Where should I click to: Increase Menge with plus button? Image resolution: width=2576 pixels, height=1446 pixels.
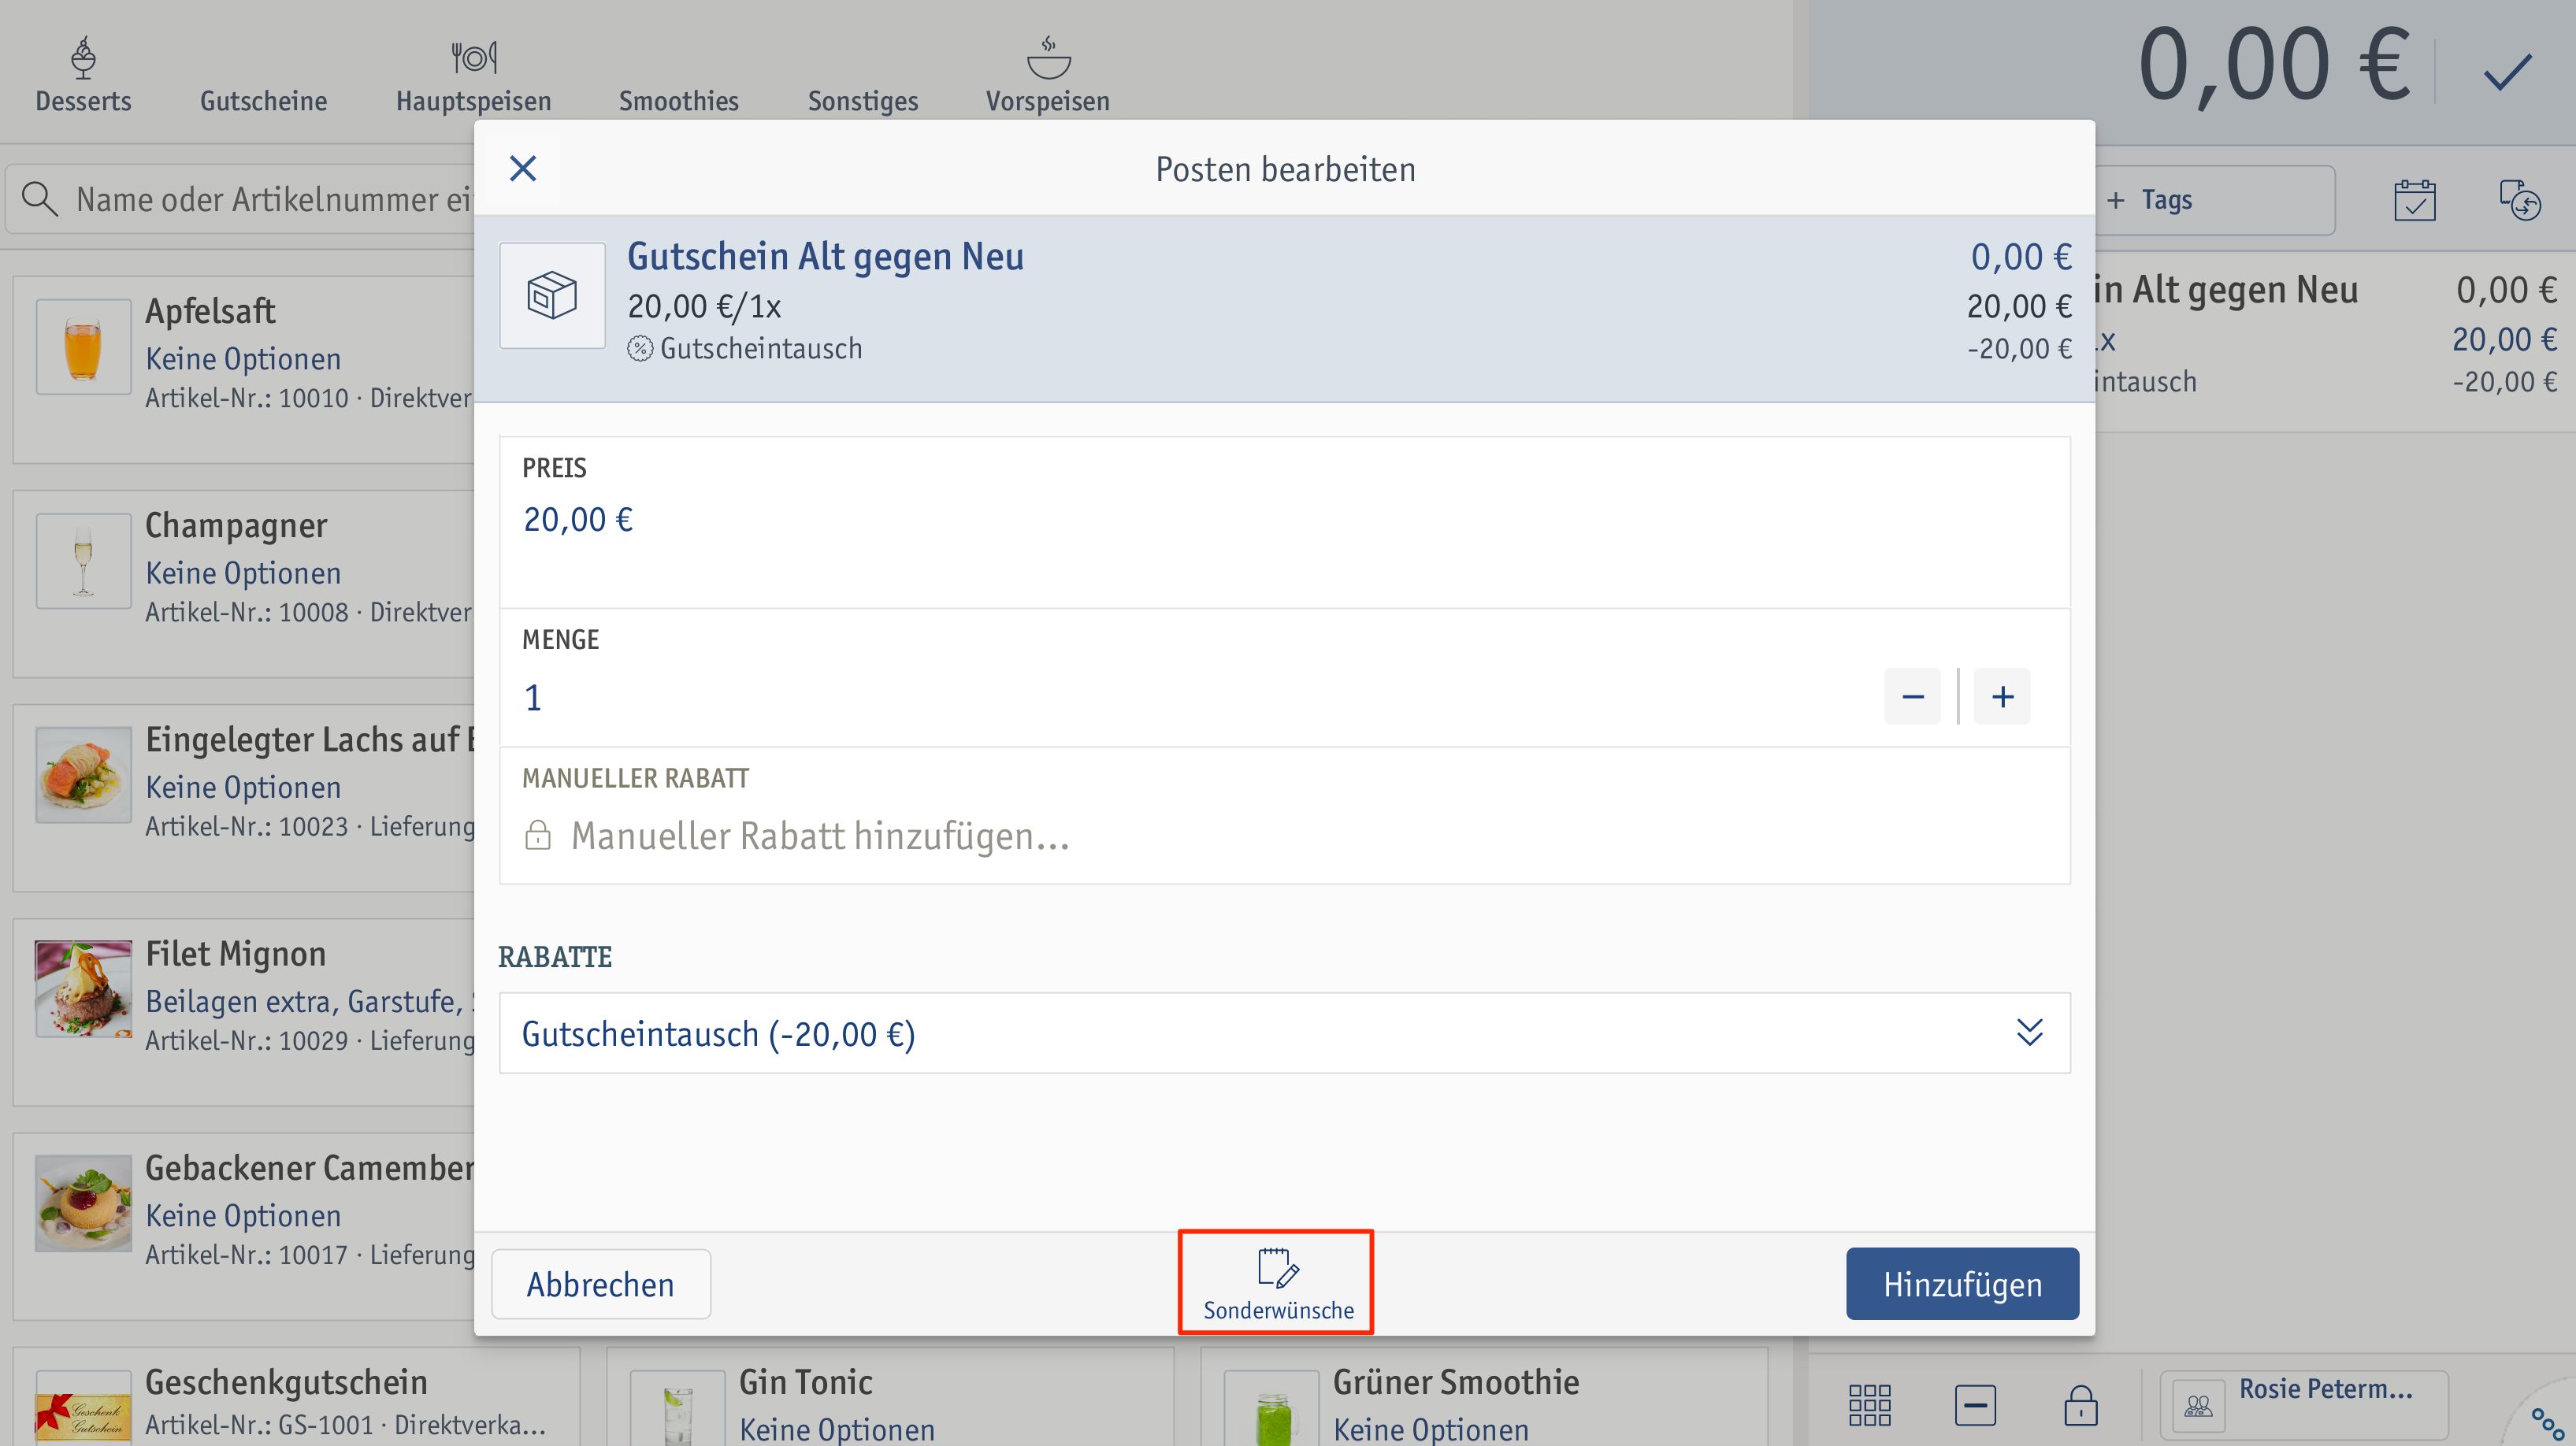[x=2002, y=697]
